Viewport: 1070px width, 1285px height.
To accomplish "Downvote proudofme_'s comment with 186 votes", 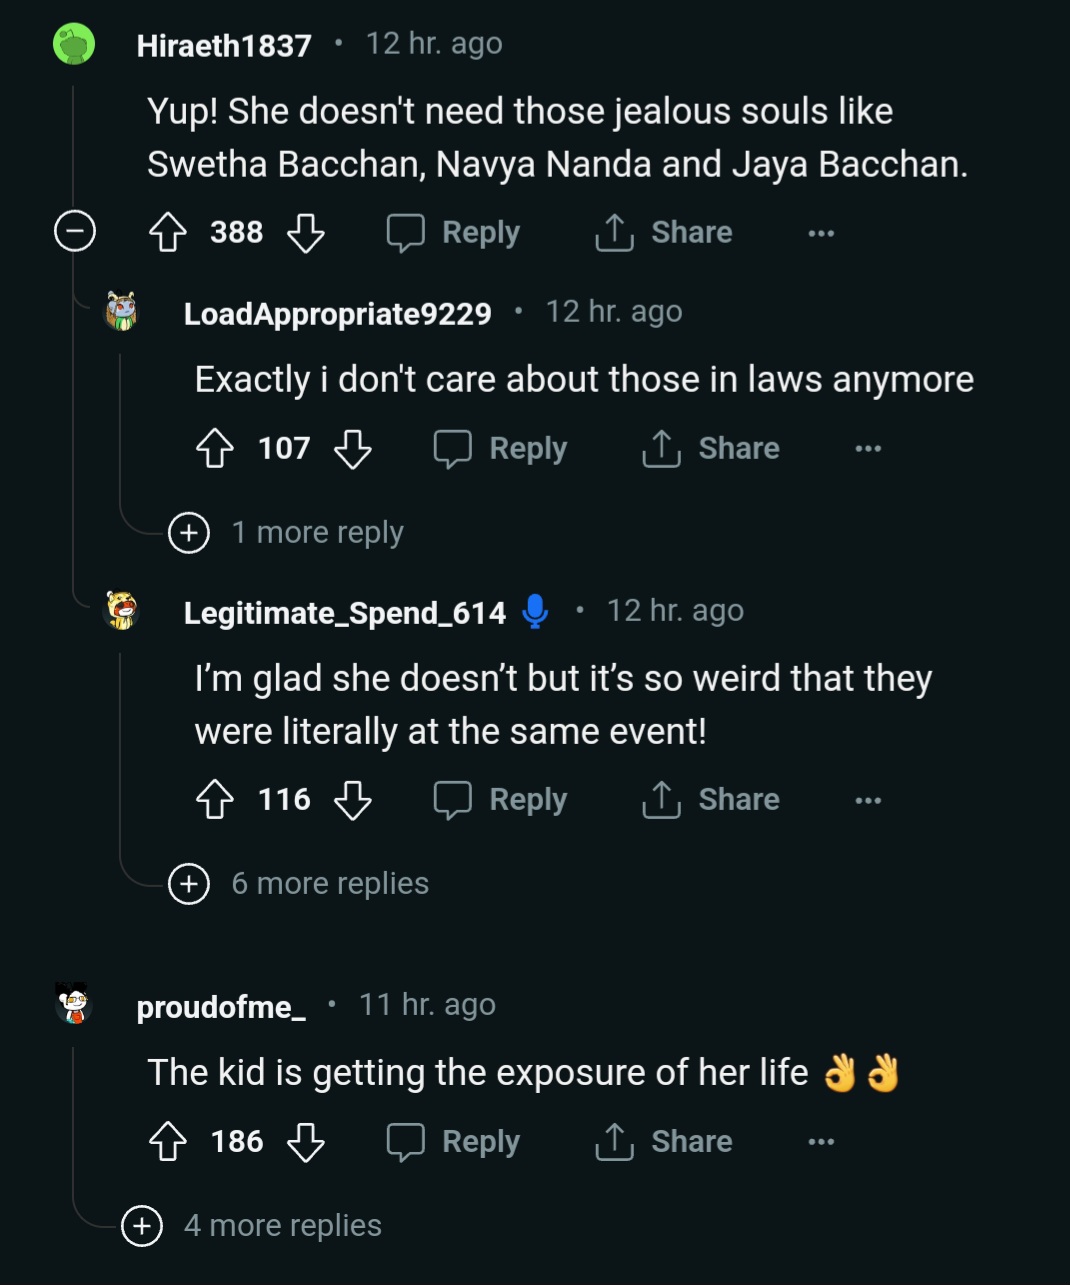I will [x=305, y=1142].
